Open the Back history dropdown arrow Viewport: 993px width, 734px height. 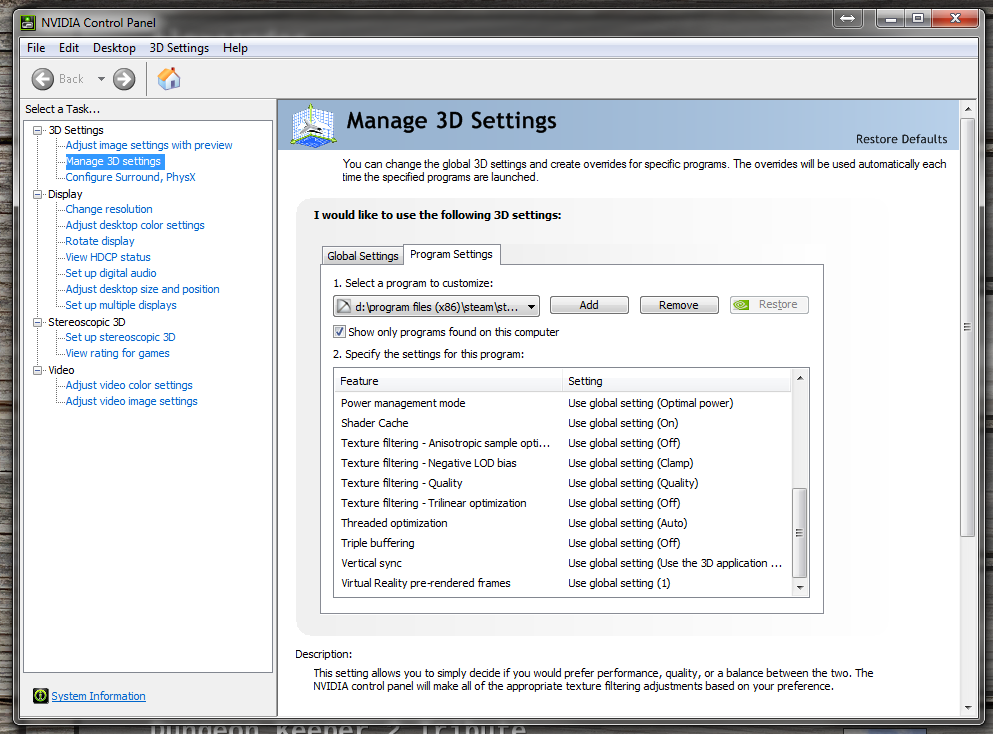click(x=101, y=79)
